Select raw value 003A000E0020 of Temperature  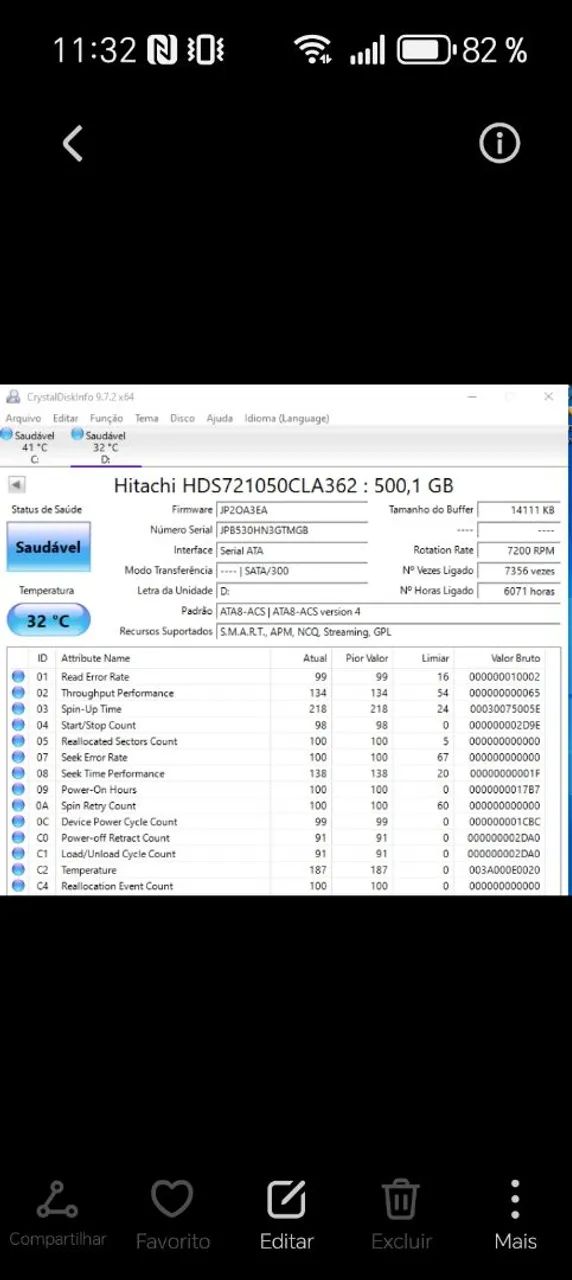click(x=504, y=870)
